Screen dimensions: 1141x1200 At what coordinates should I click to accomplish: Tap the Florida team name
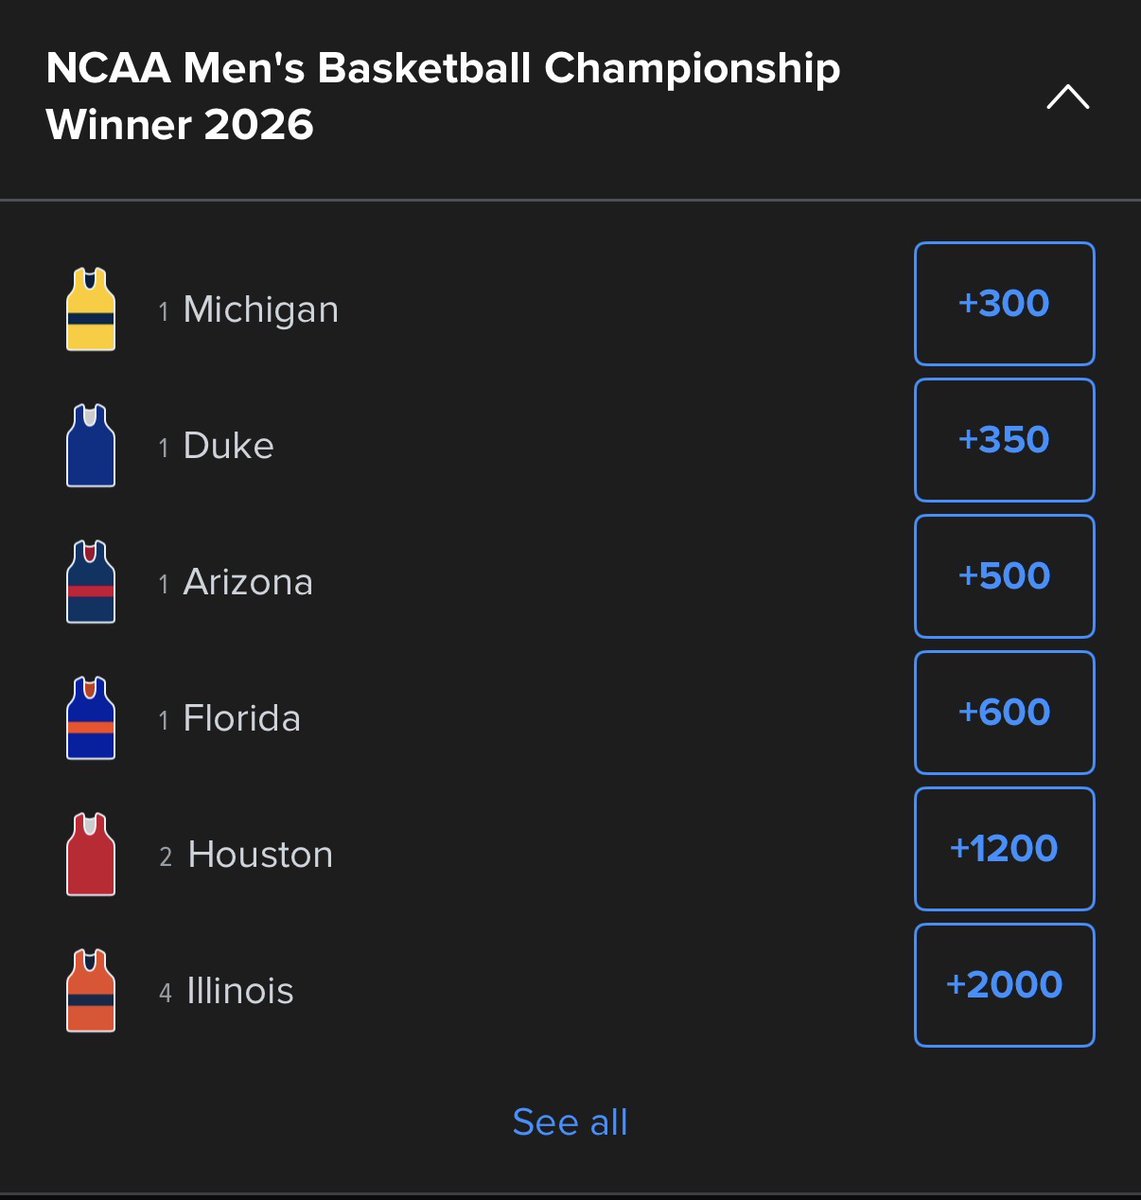coord(242,718)
